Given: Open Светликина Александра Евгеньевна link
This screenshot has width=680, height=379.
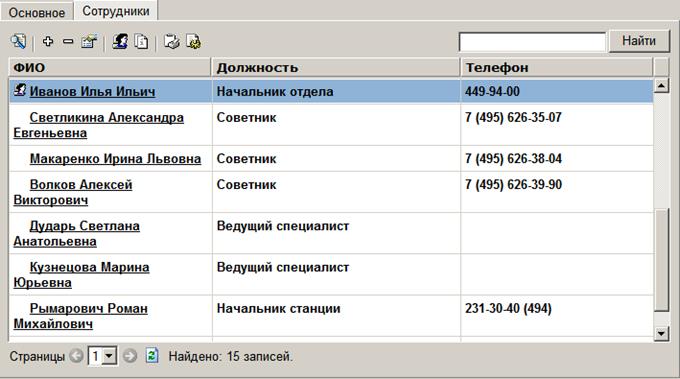Looking at the screenshot, I should click(98, 125).
